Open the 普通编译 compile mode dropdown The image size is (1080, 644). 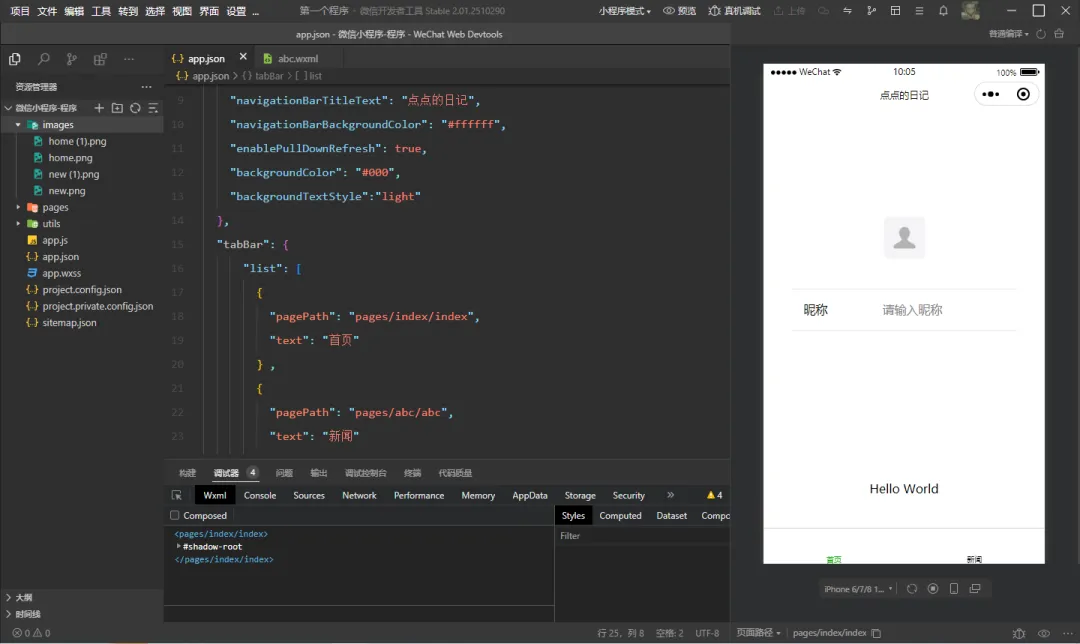pyautogui.click(x=1008, y=34)
